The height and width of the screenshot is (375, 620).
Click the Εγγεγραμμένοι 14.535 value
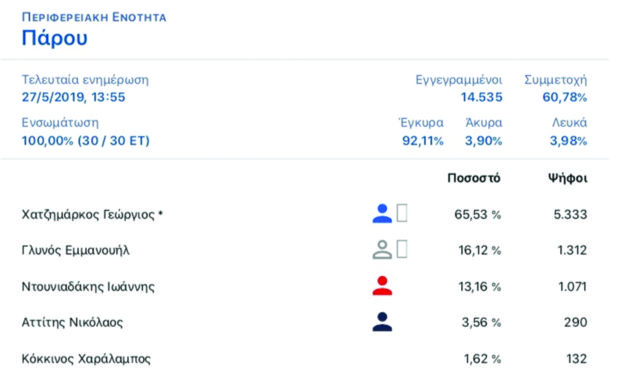[482, 97]
